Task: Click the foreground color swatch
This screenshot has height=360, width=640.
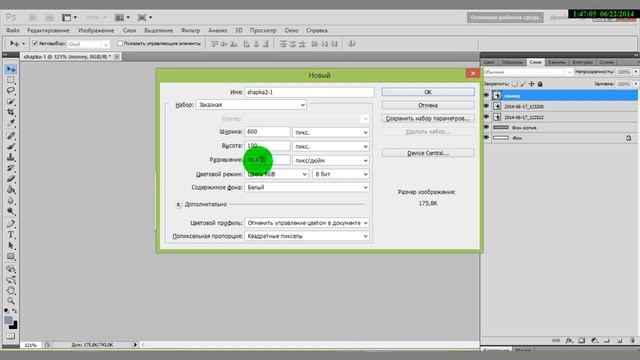Action: (8, 320)
